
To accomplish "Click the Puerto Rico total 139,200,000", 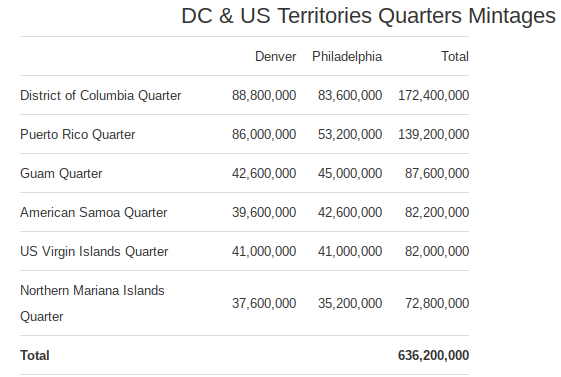I will point(433,134).
